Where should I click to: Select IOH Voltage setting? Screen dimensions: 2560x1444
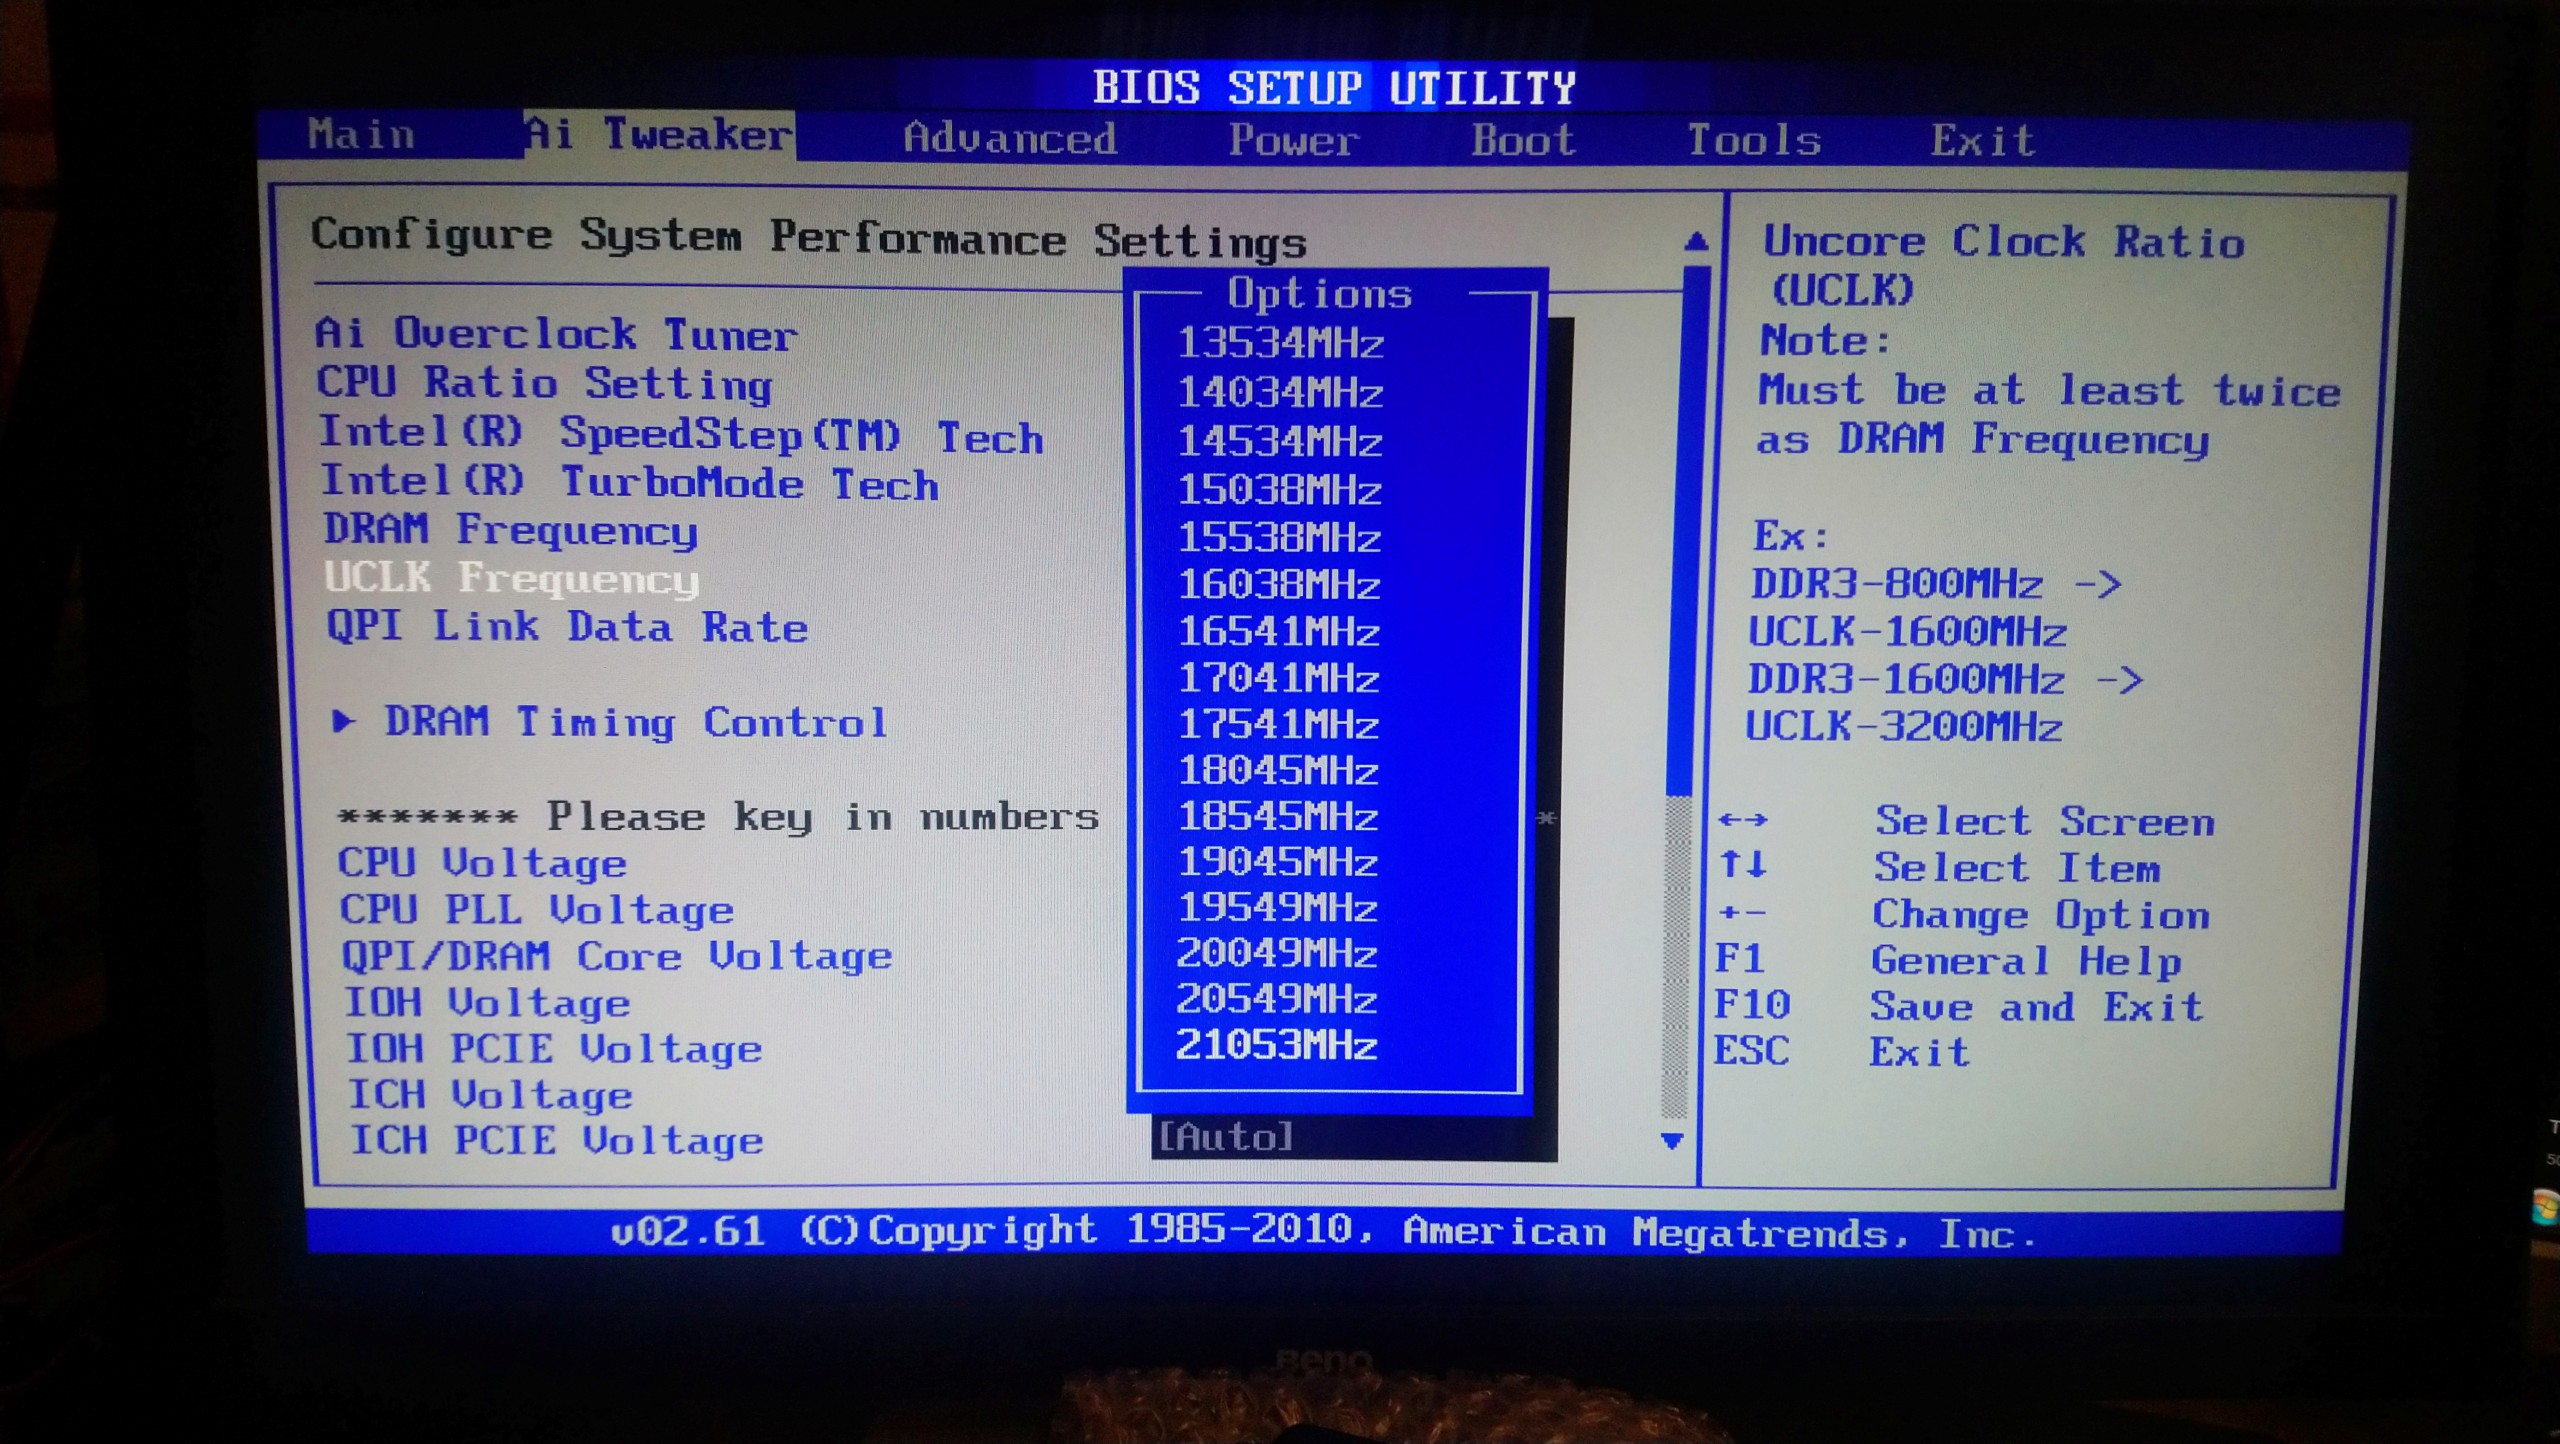(x=487, y=1002)
